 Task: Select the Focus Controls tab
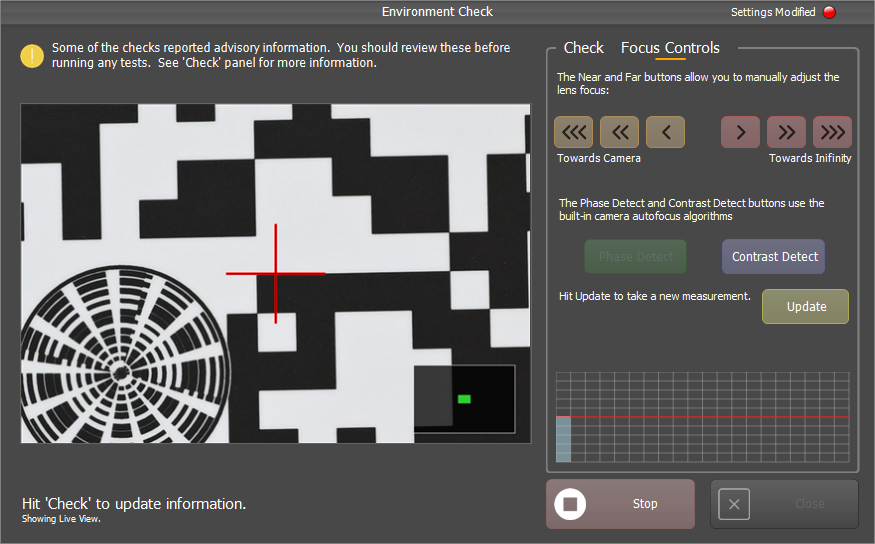pyautogui.click(x=670, y=48)
